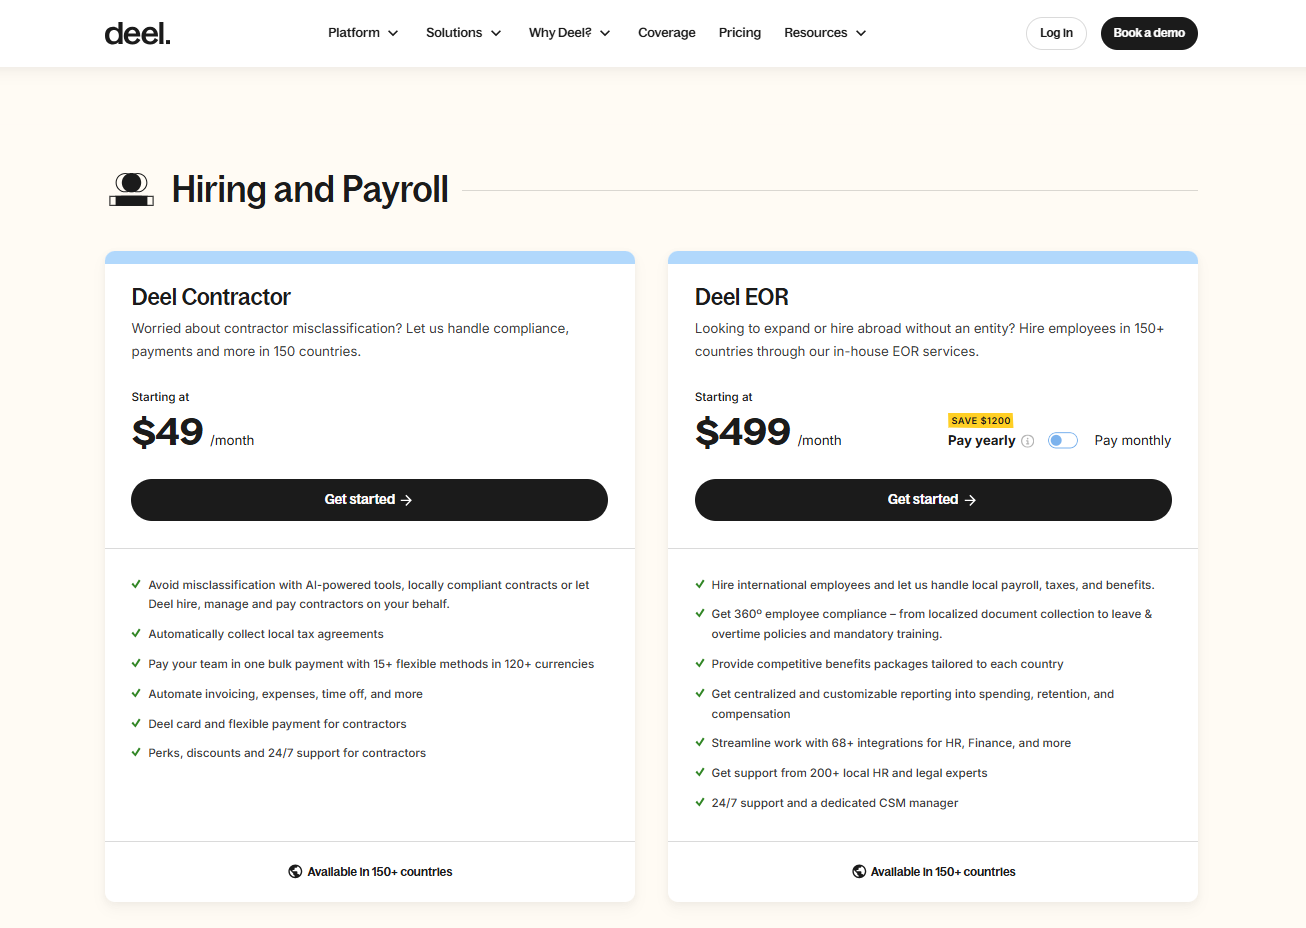Viewport: 1306px width, 928px height.
Task: Open the Why Deel? dropdown menu
Action: 569,33
